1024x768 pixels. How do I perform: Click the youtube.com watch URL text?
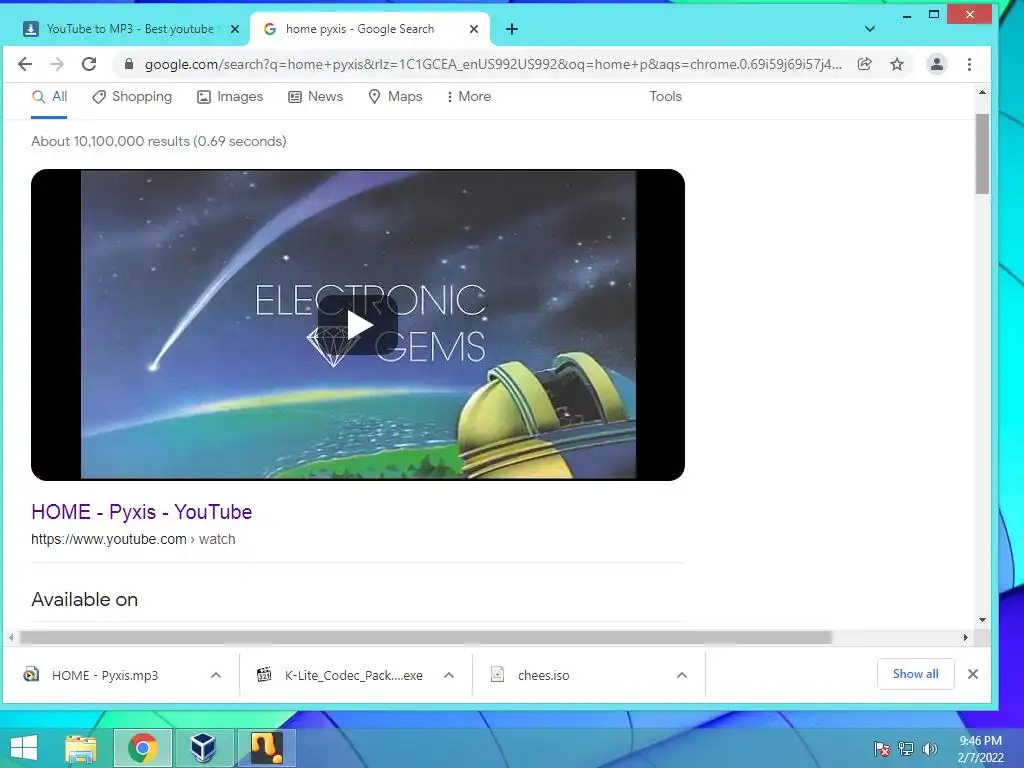pyautogui.click(x=133, y=539)
